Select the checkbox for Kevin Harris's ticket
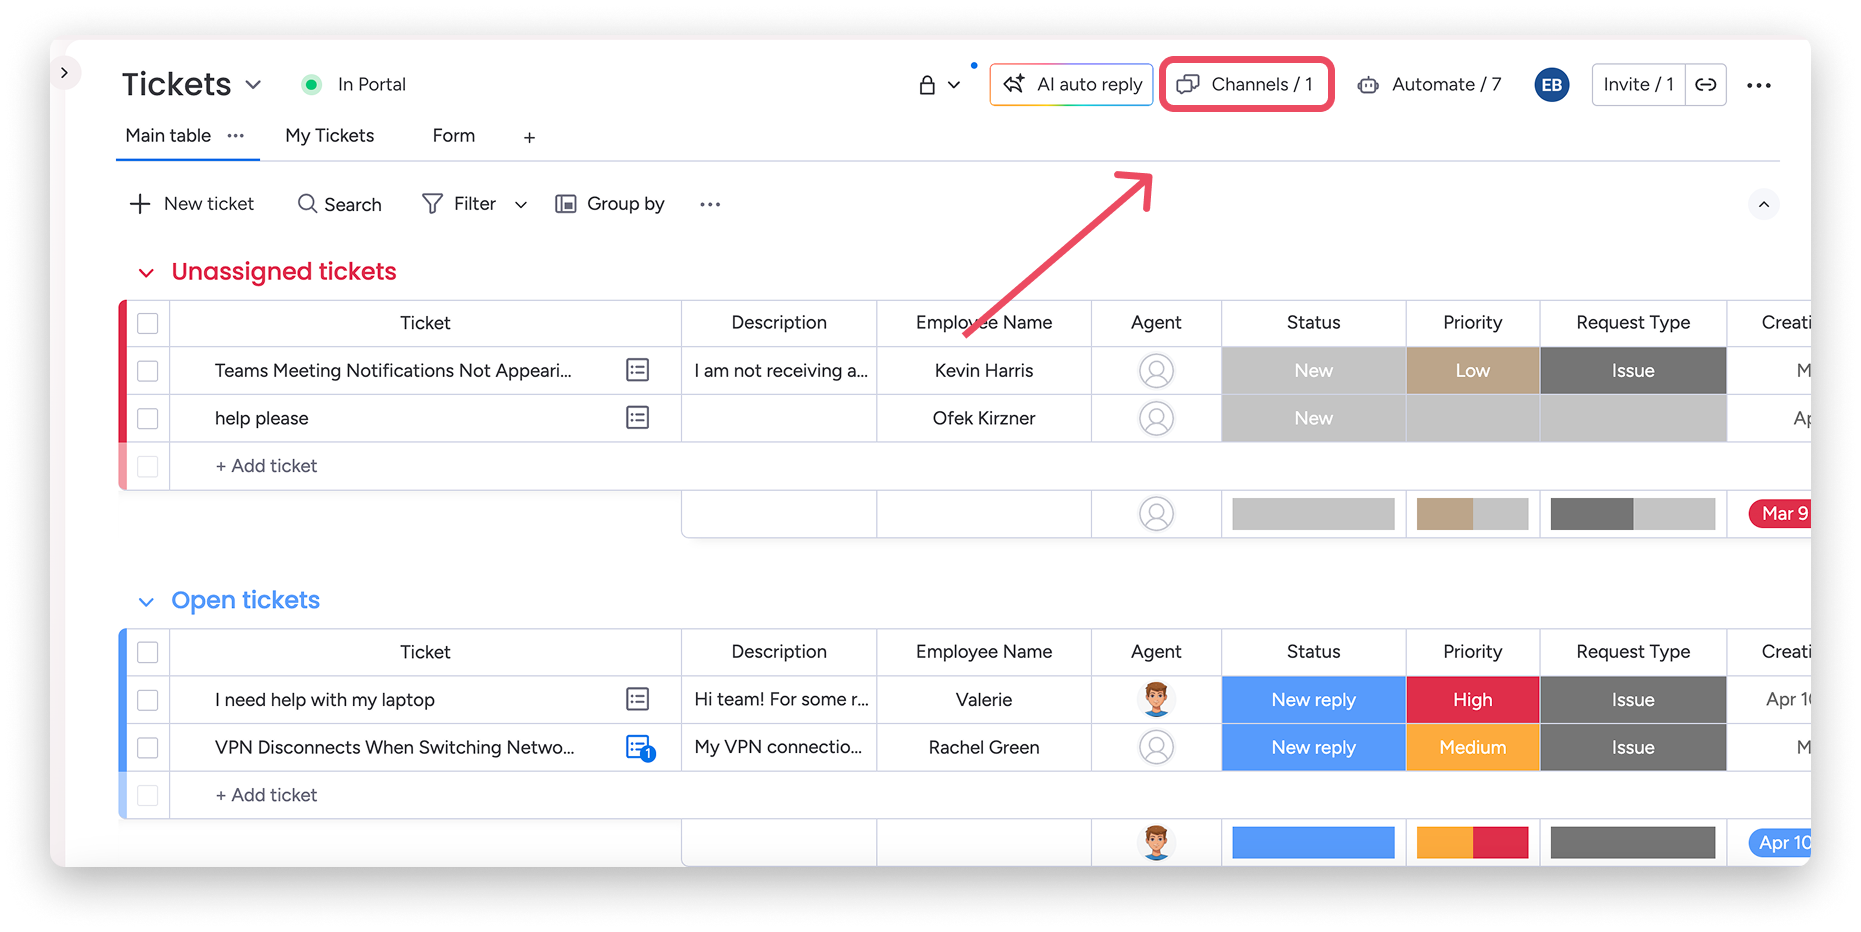This screenshot has height=932, width=1861. coord(147,370)
